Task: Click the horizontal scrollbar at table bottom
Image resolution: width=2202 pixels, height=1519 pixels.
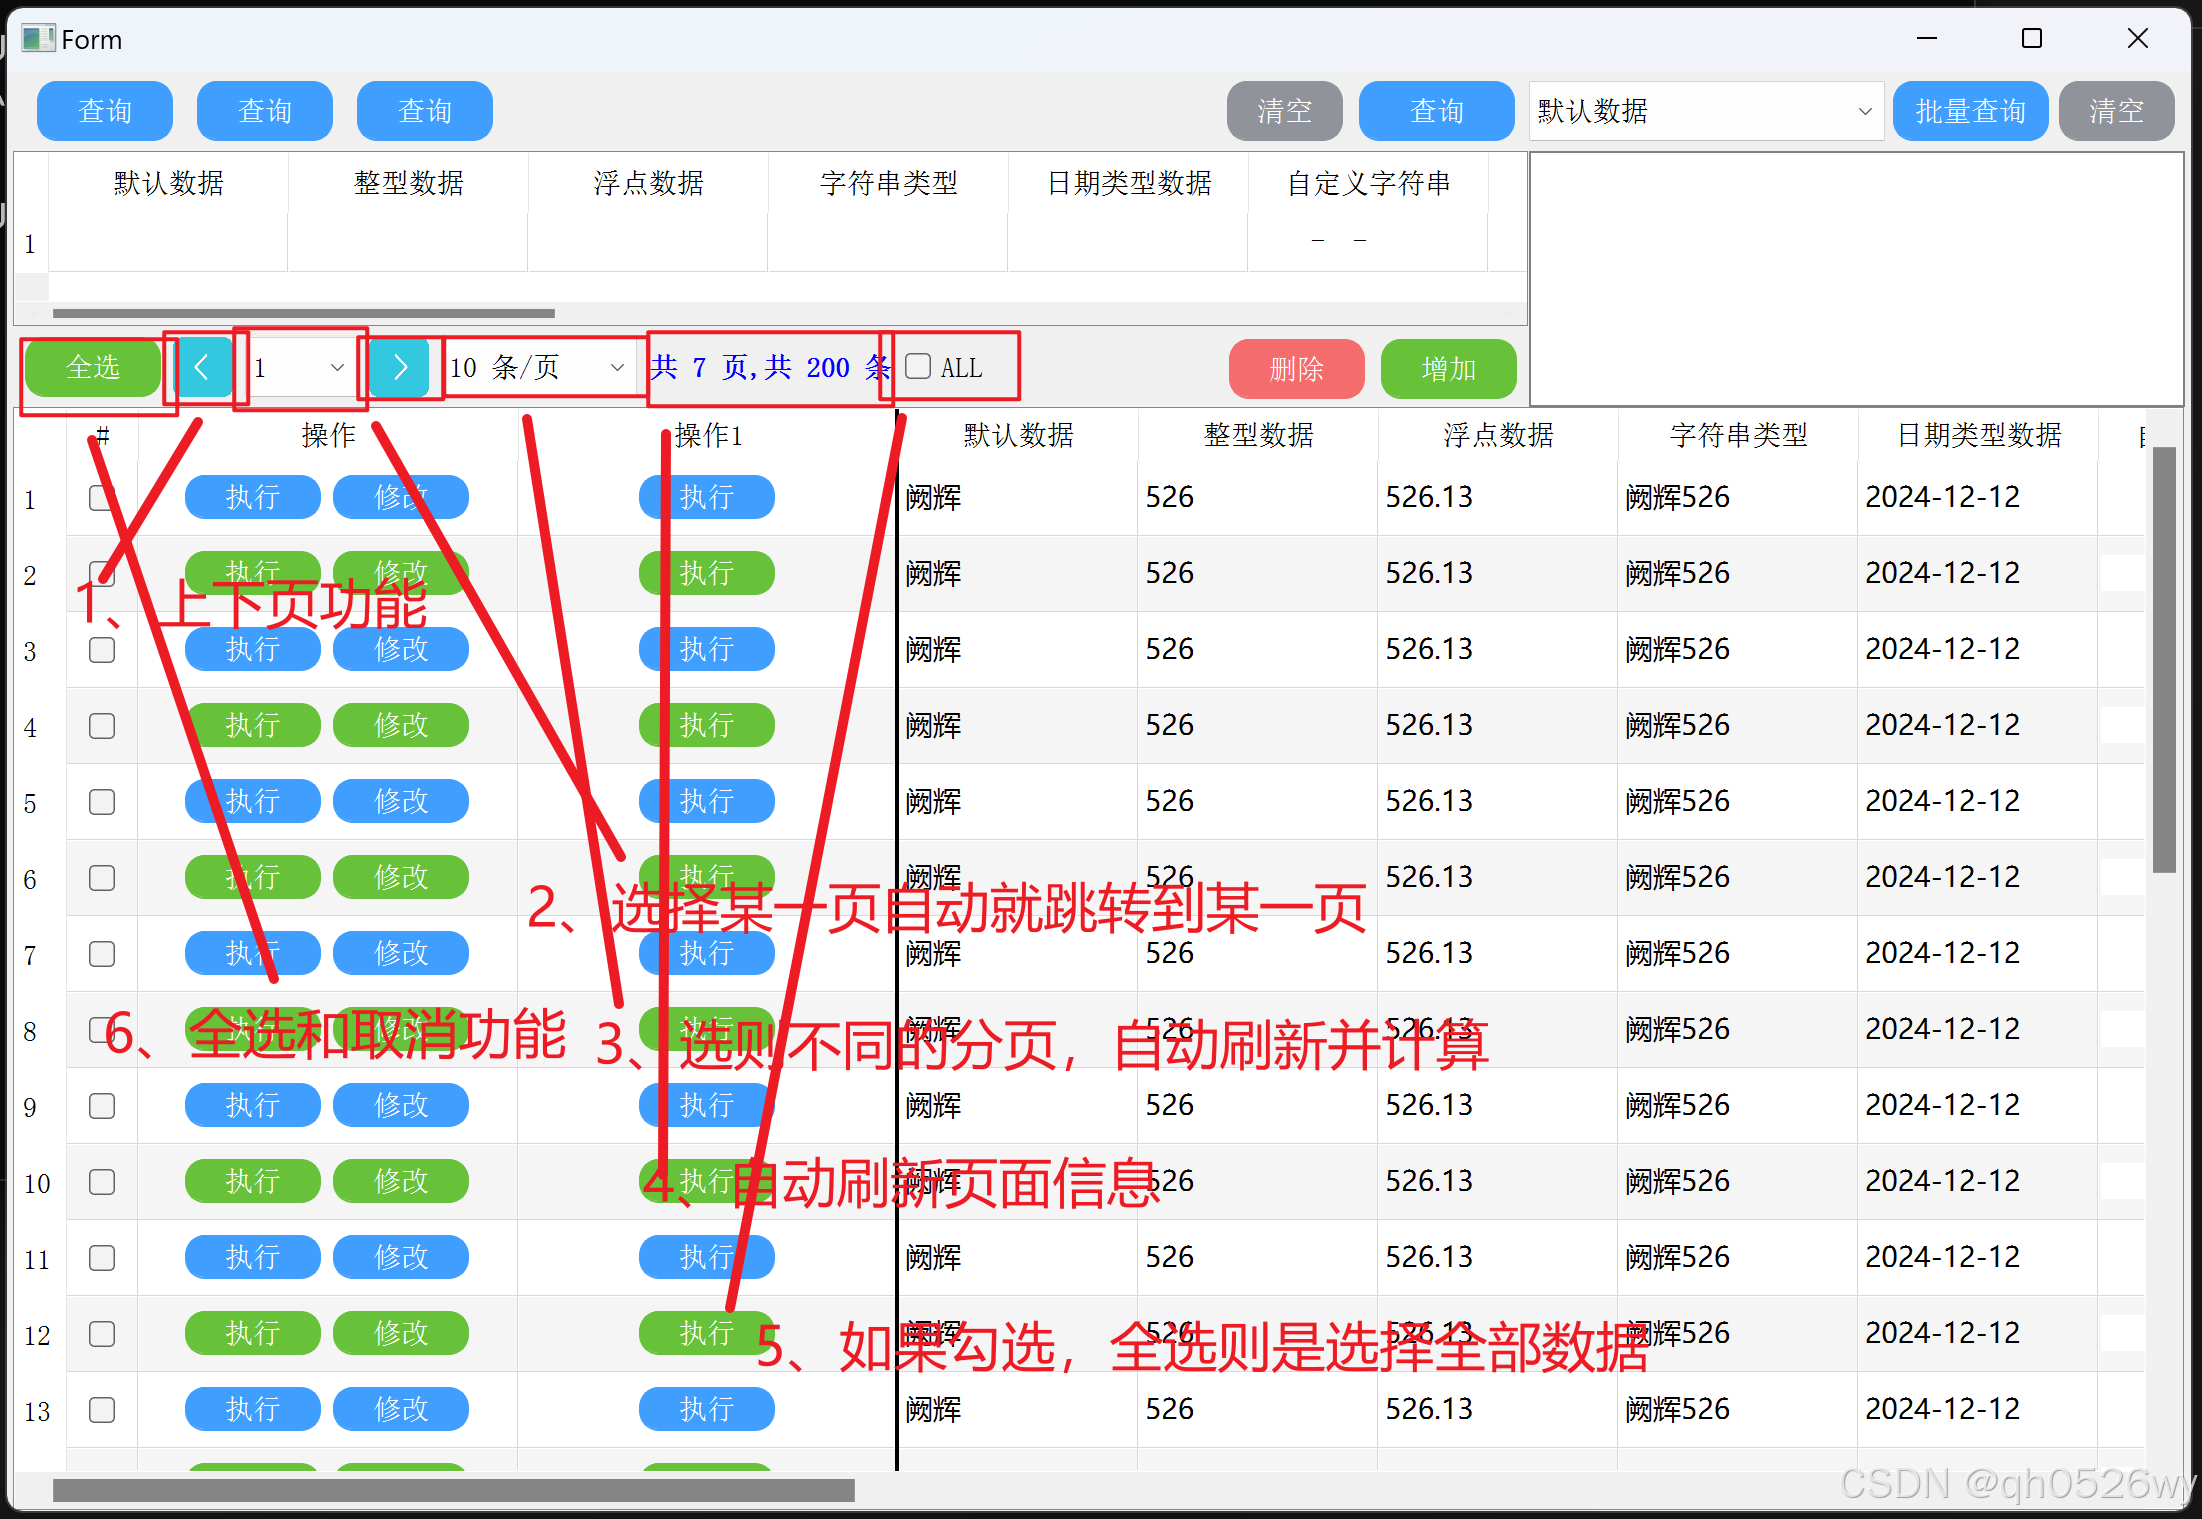Action: tap(453, 1490)
